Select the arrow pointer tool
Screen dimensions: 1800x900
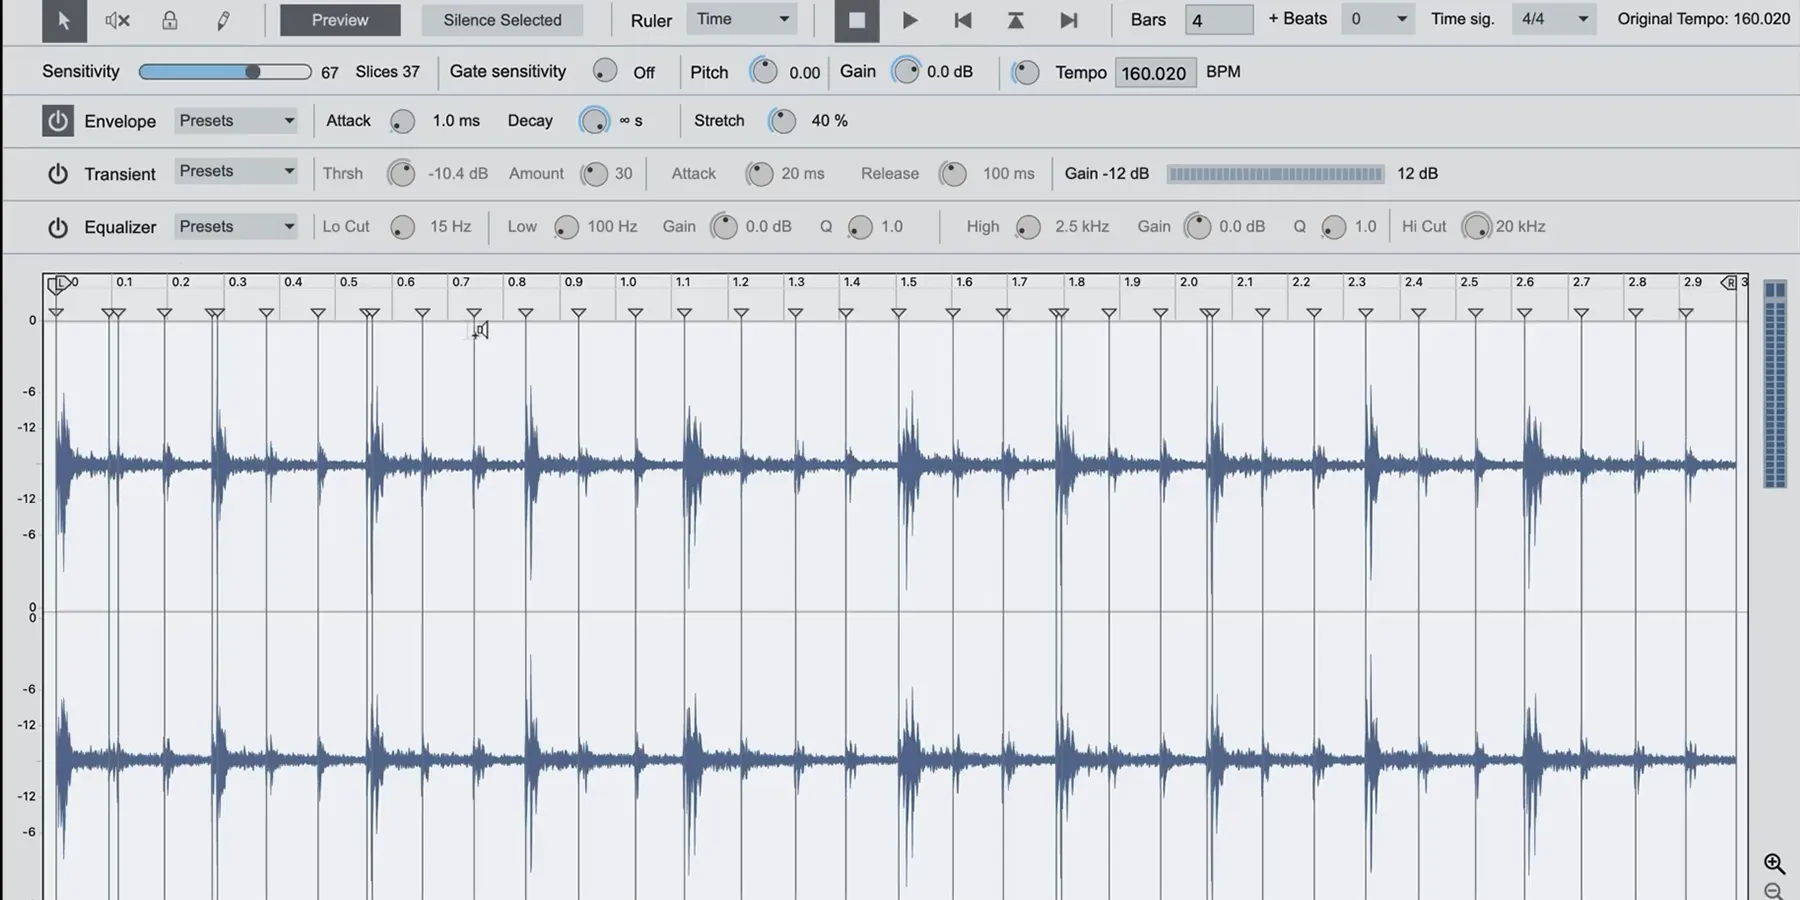click(x=64, y=20)
